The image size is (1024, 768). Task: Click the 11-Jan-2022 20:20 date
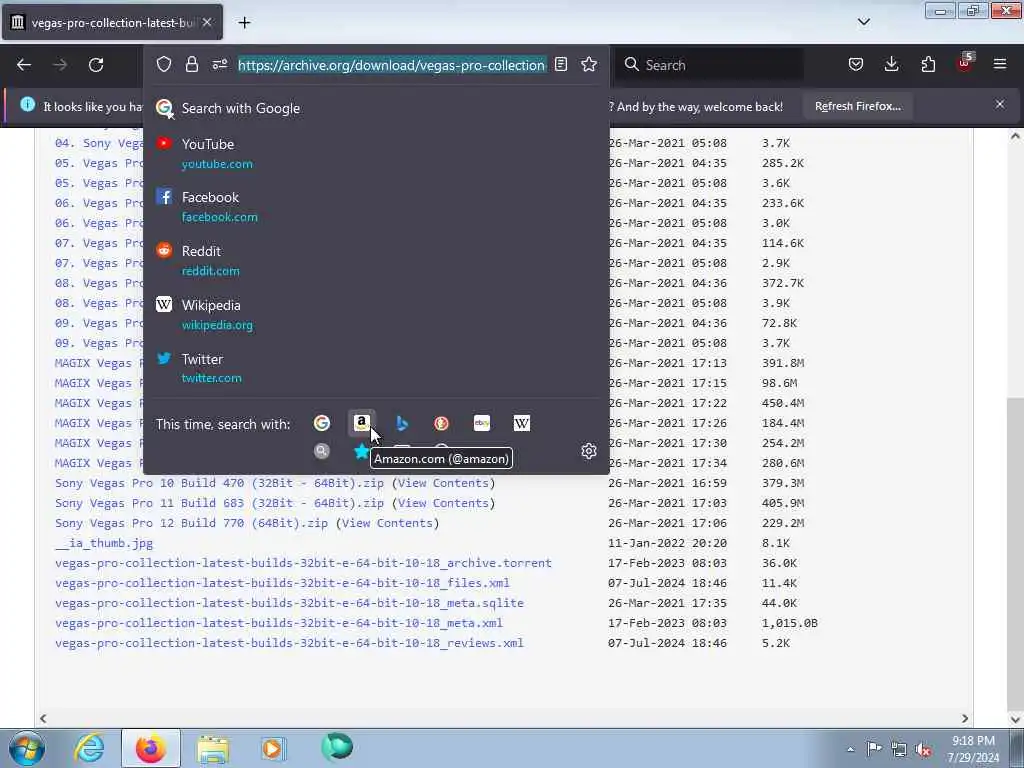[667, 543]
